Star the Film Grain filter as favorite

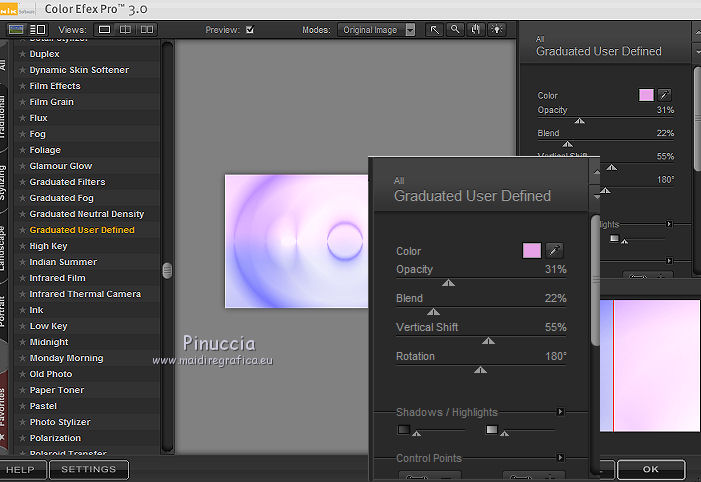click(x=22, y=102)
